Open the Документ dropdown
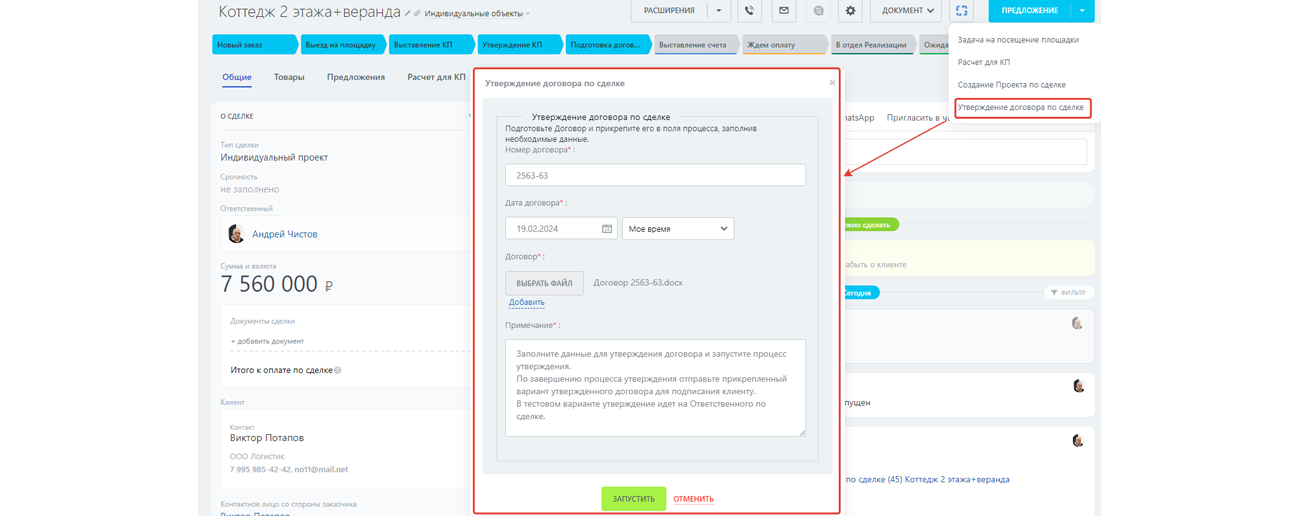Screen dimensions: 1300x516 (907, 11)
